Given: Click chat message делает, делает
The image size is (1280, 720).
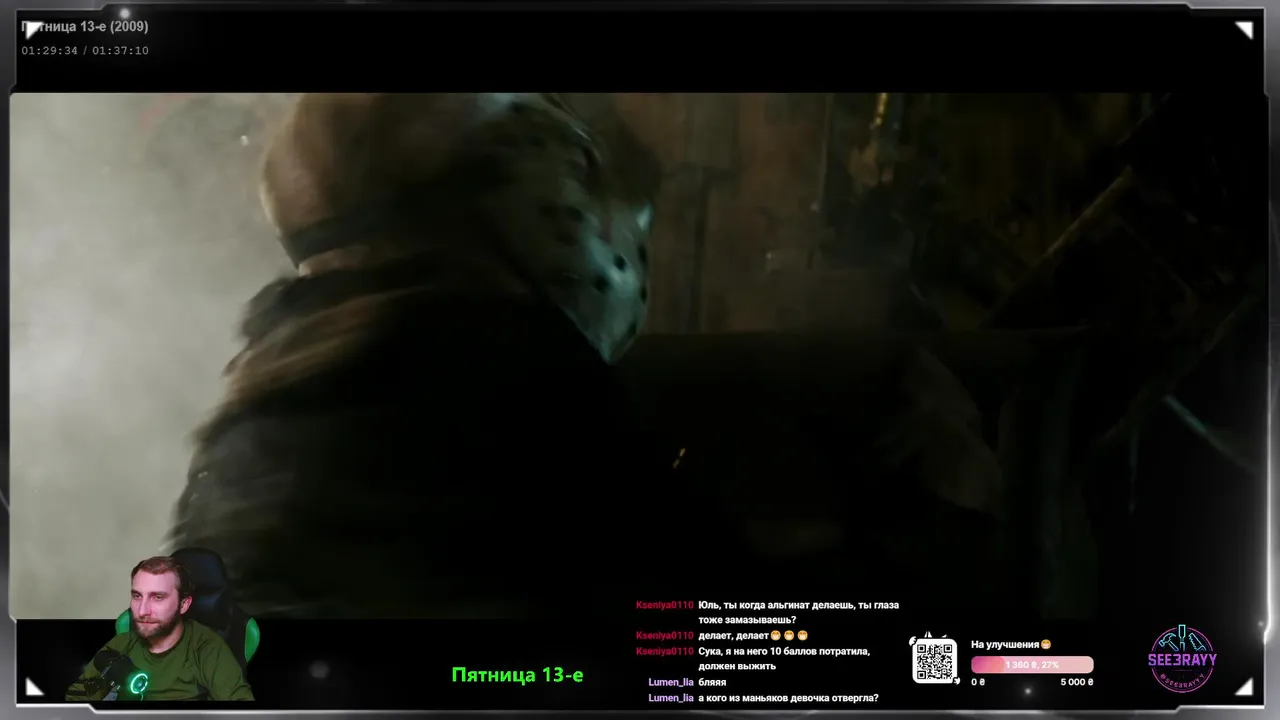Looking at the screenshot, I should pos(753,635).
